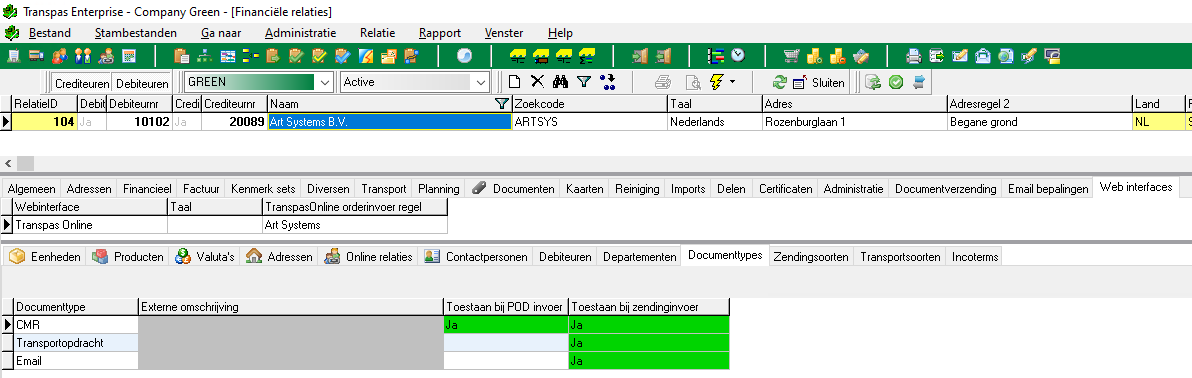This screenshot has height=378, width=1192.
Task: Click the Sluiten button
Action: [820, 82]
